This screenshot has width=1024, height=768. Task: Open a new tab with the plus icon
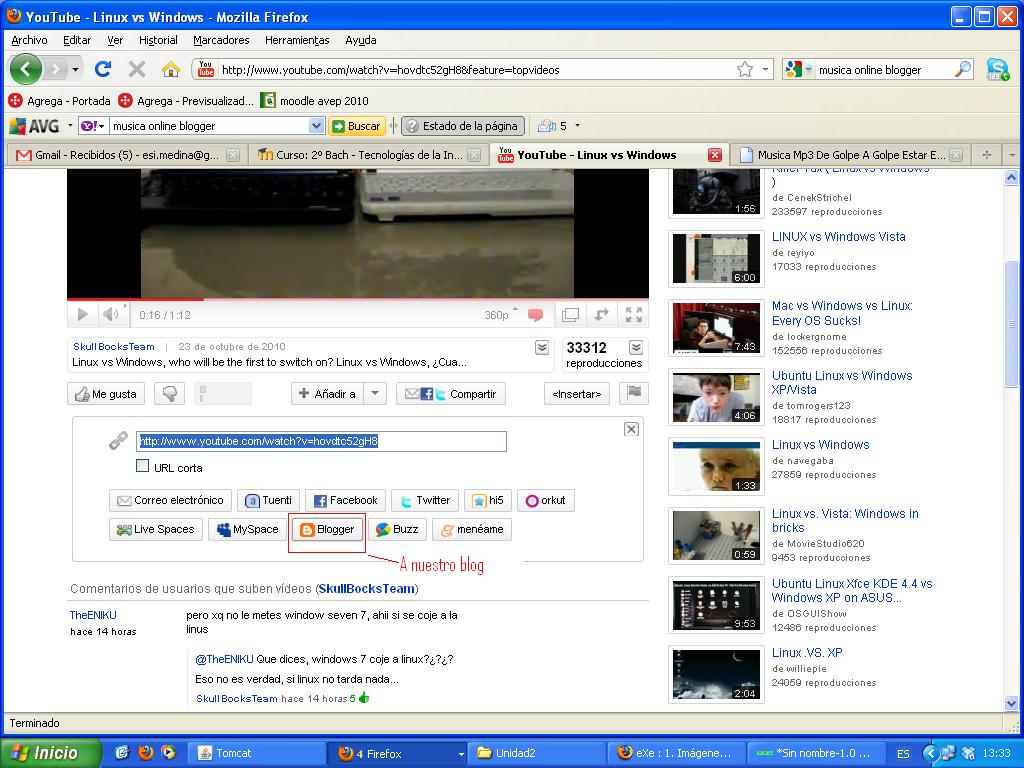coord(987,155)
